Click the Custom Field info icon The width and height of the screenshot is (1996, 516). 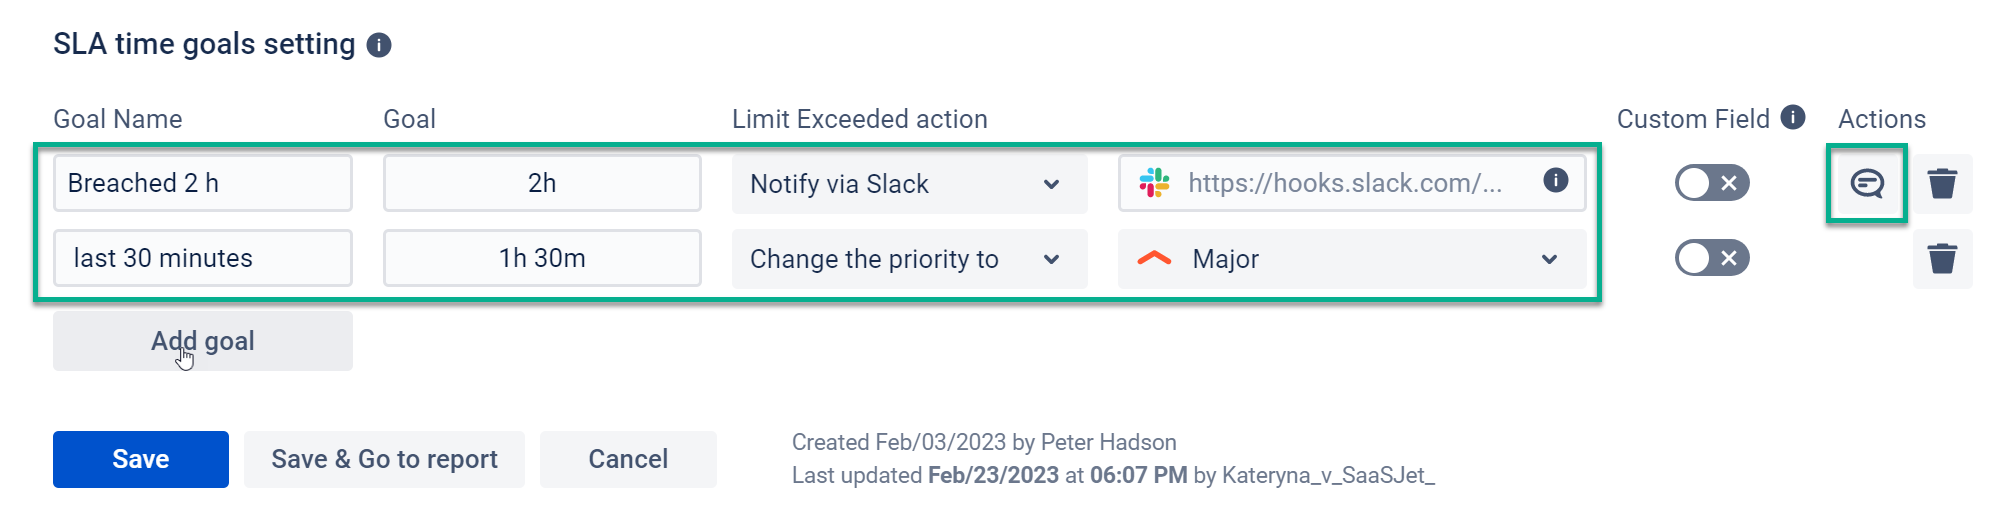click(x=1793, y=117)
